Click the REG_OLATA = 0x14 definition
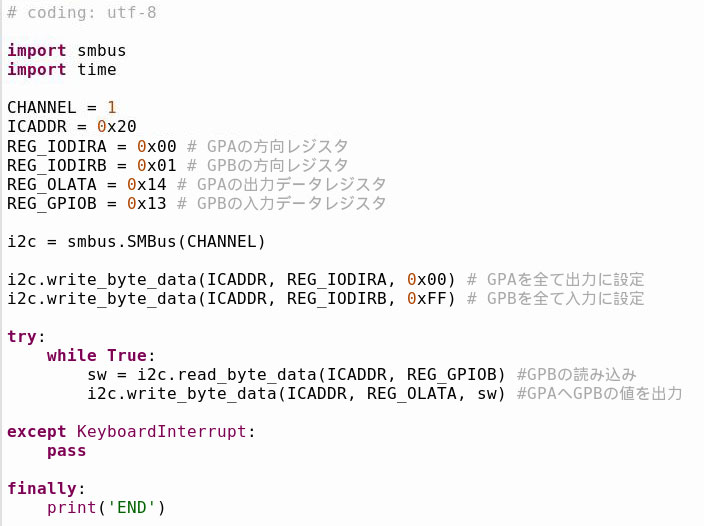 87,185
